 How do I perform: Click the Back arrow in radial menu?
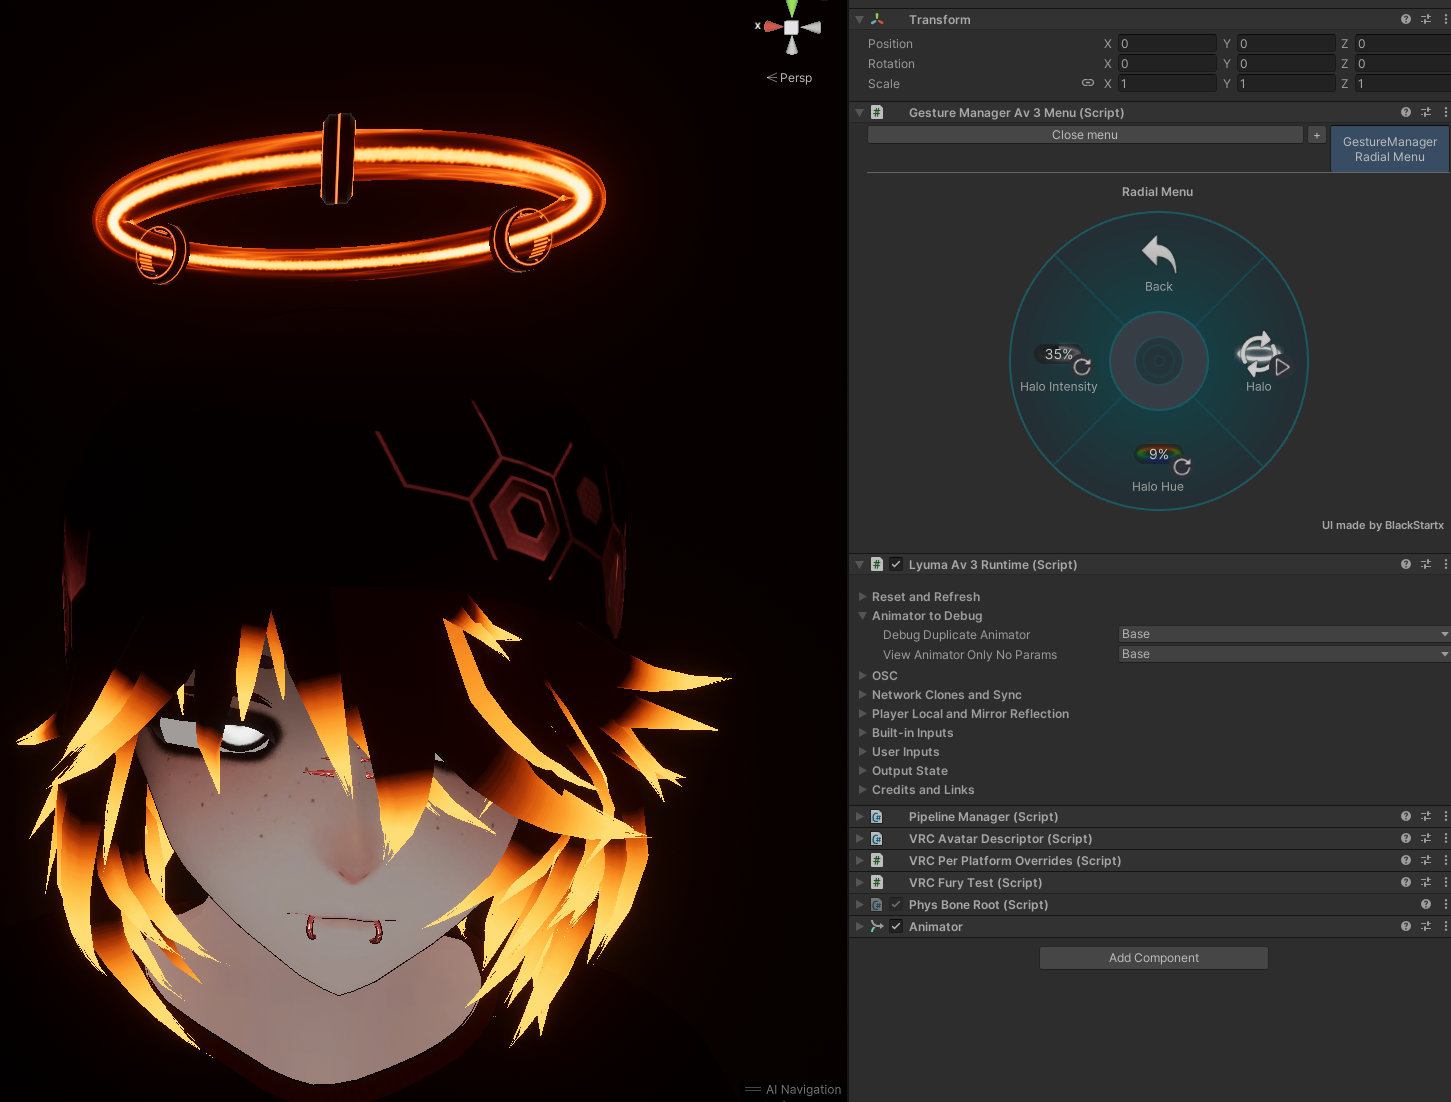pyautogui.click(x=1158, y=256)
